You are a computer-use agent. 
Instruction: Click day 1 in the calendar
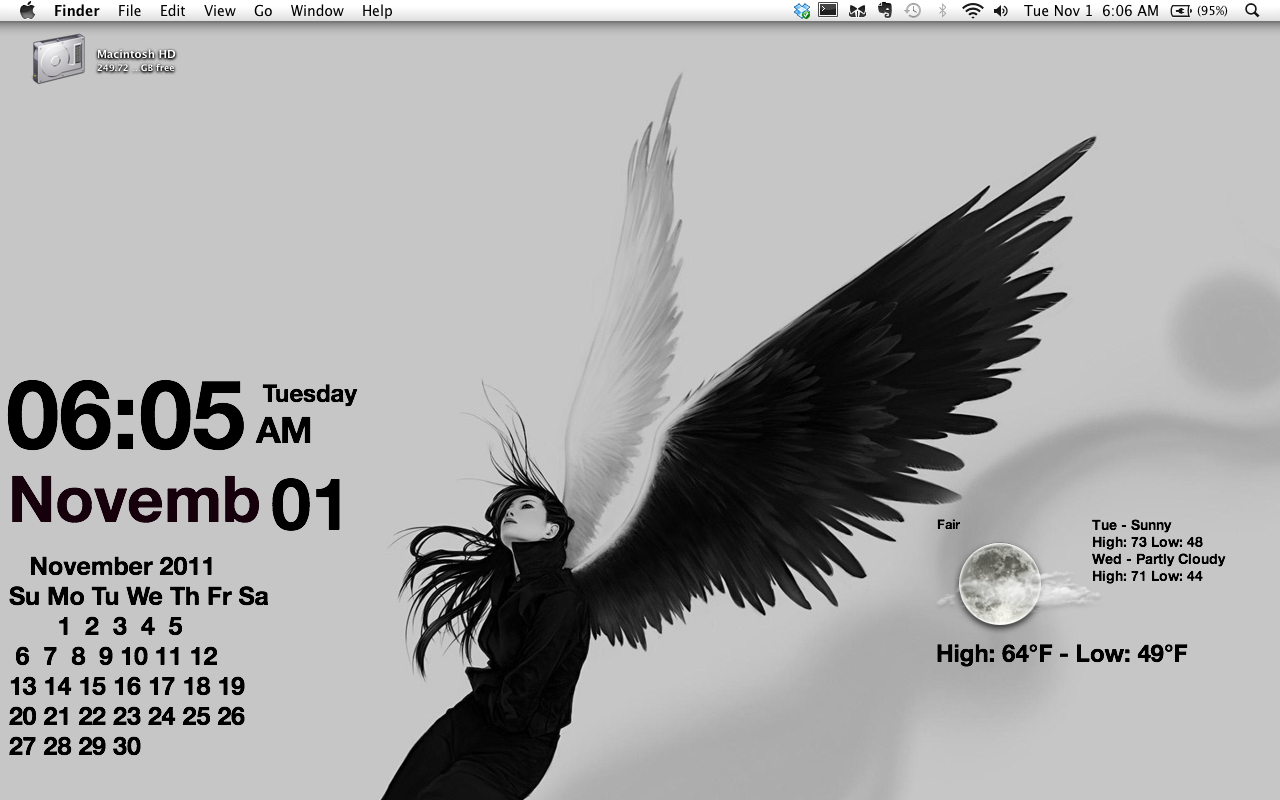(64, 627)
